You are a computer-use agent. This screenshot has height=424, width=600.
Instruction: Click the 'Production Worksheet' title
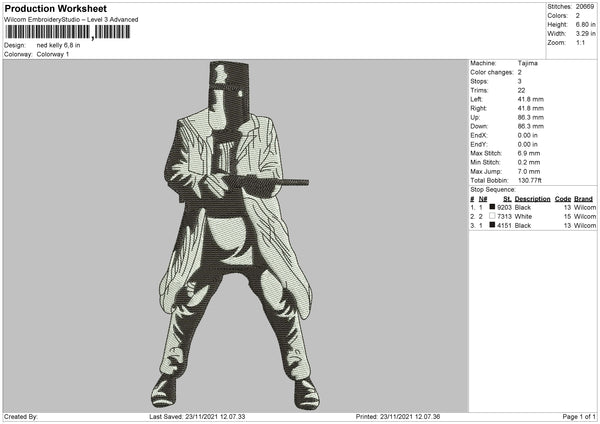tap(55, 8)
